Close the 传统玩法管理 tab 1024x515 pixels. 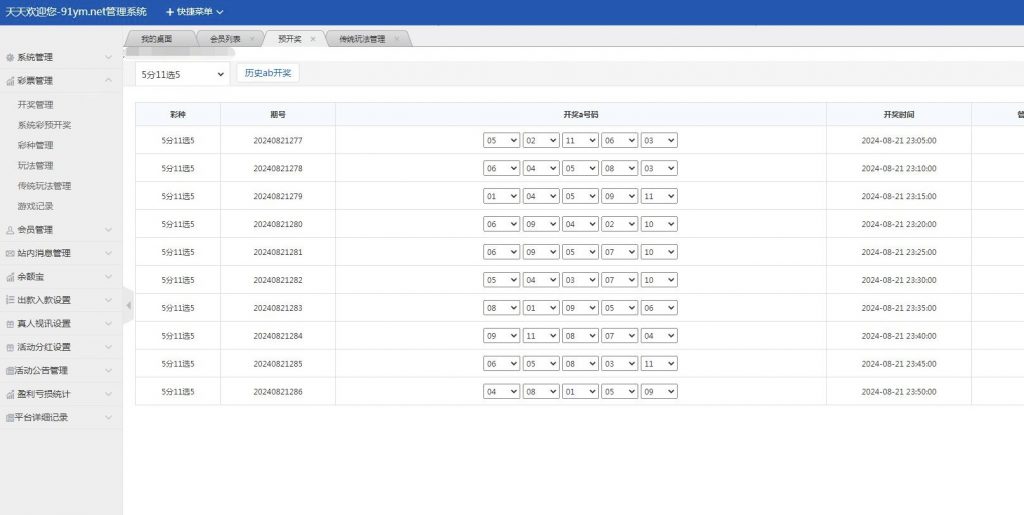coord(397,39)
